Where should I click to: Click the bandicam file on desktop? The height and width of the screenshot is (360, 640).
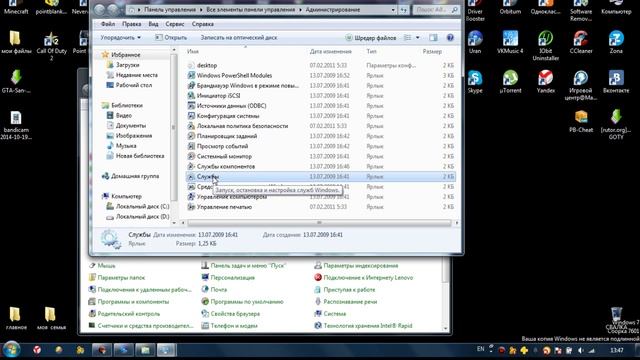16,125
